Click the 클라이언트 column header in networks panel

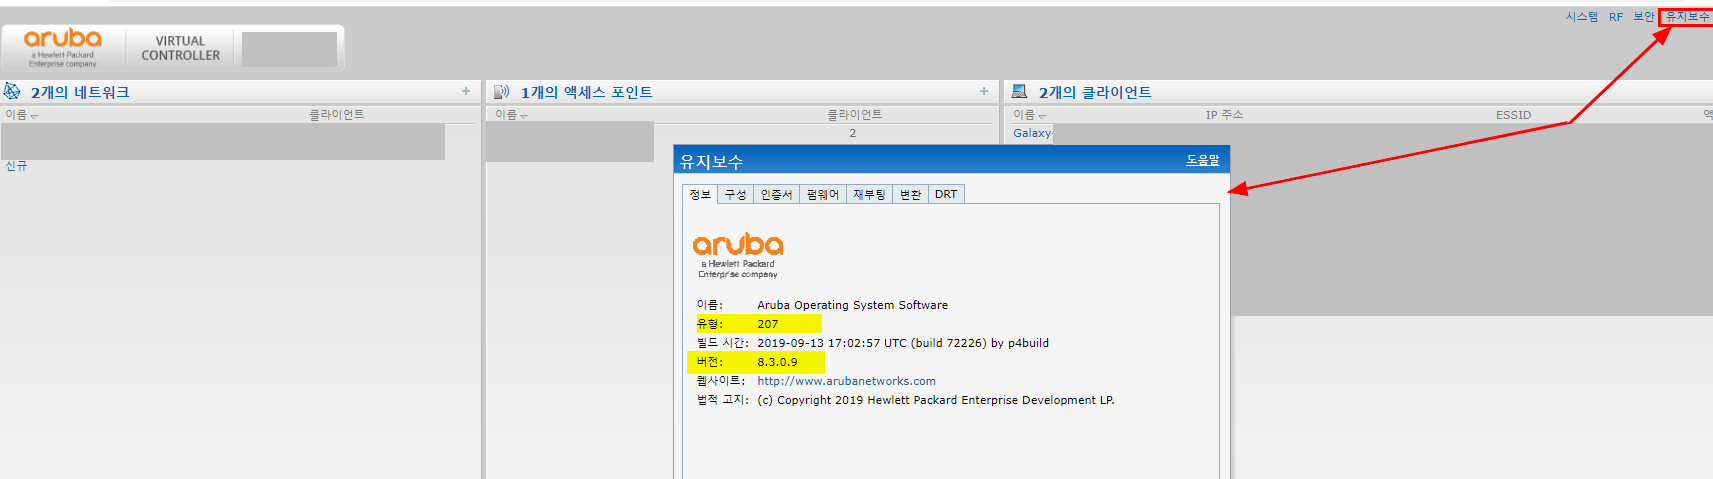337,115
